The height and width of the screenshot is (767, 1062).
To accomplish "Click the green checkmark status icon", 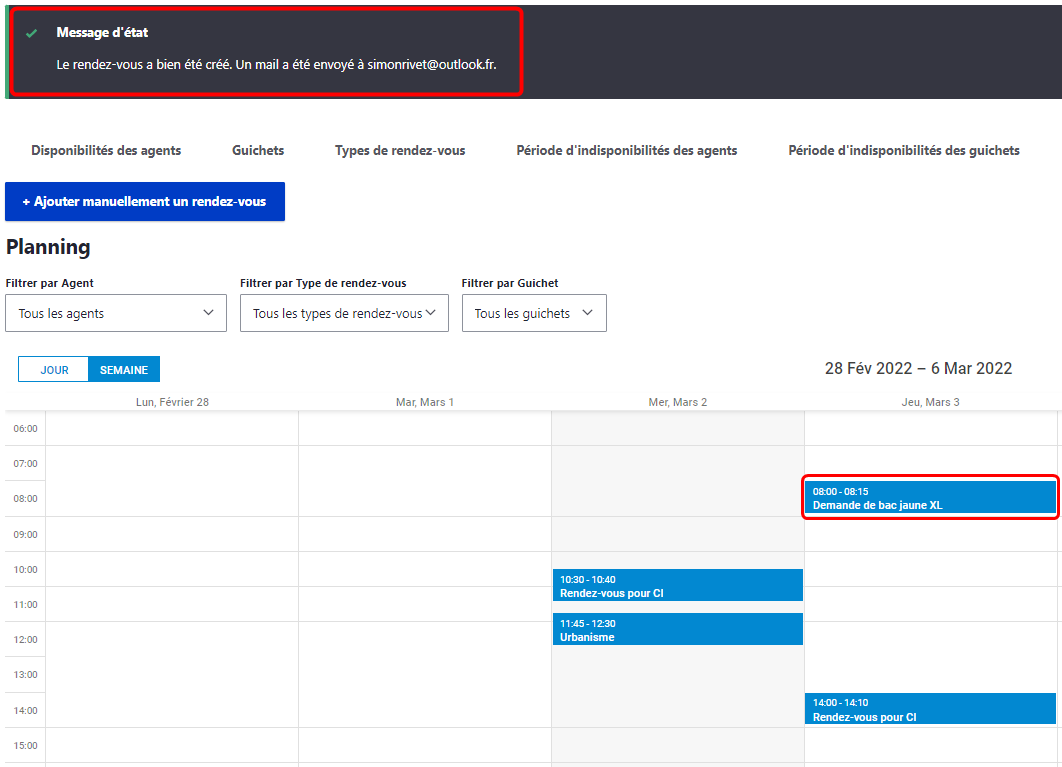I will point(32,33).
